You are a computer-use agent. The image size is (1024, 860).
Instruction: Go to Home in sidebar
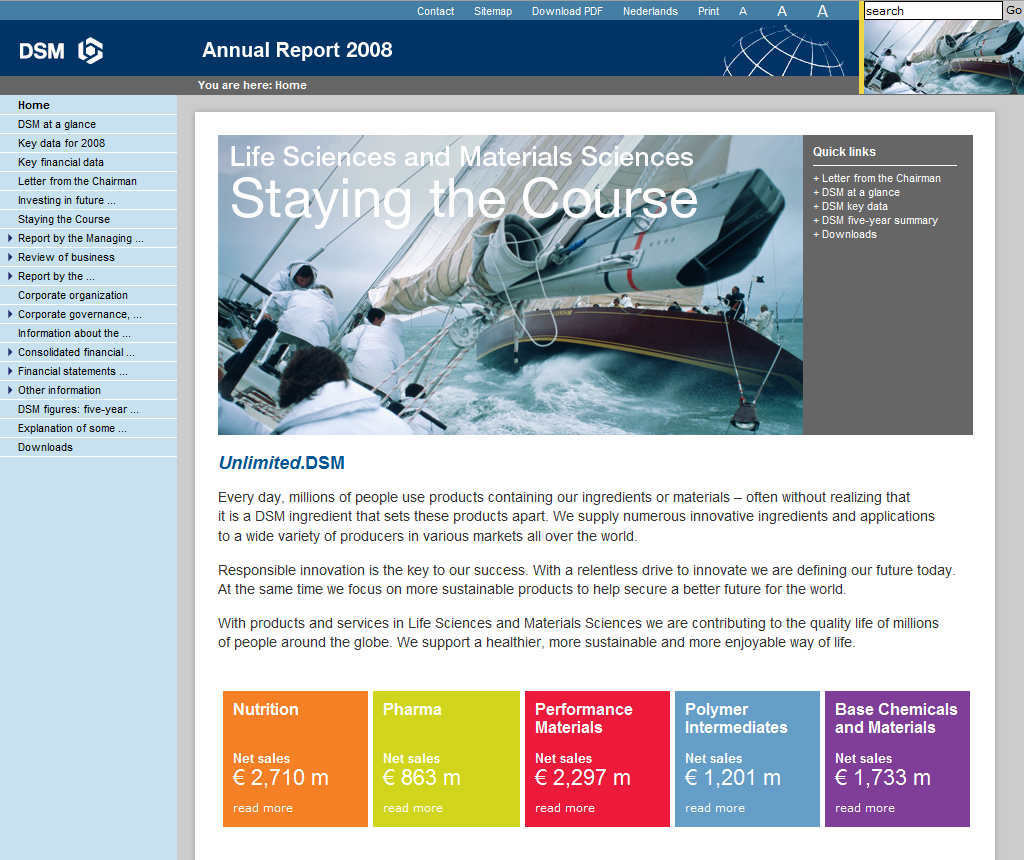click(x=34, y=105)
